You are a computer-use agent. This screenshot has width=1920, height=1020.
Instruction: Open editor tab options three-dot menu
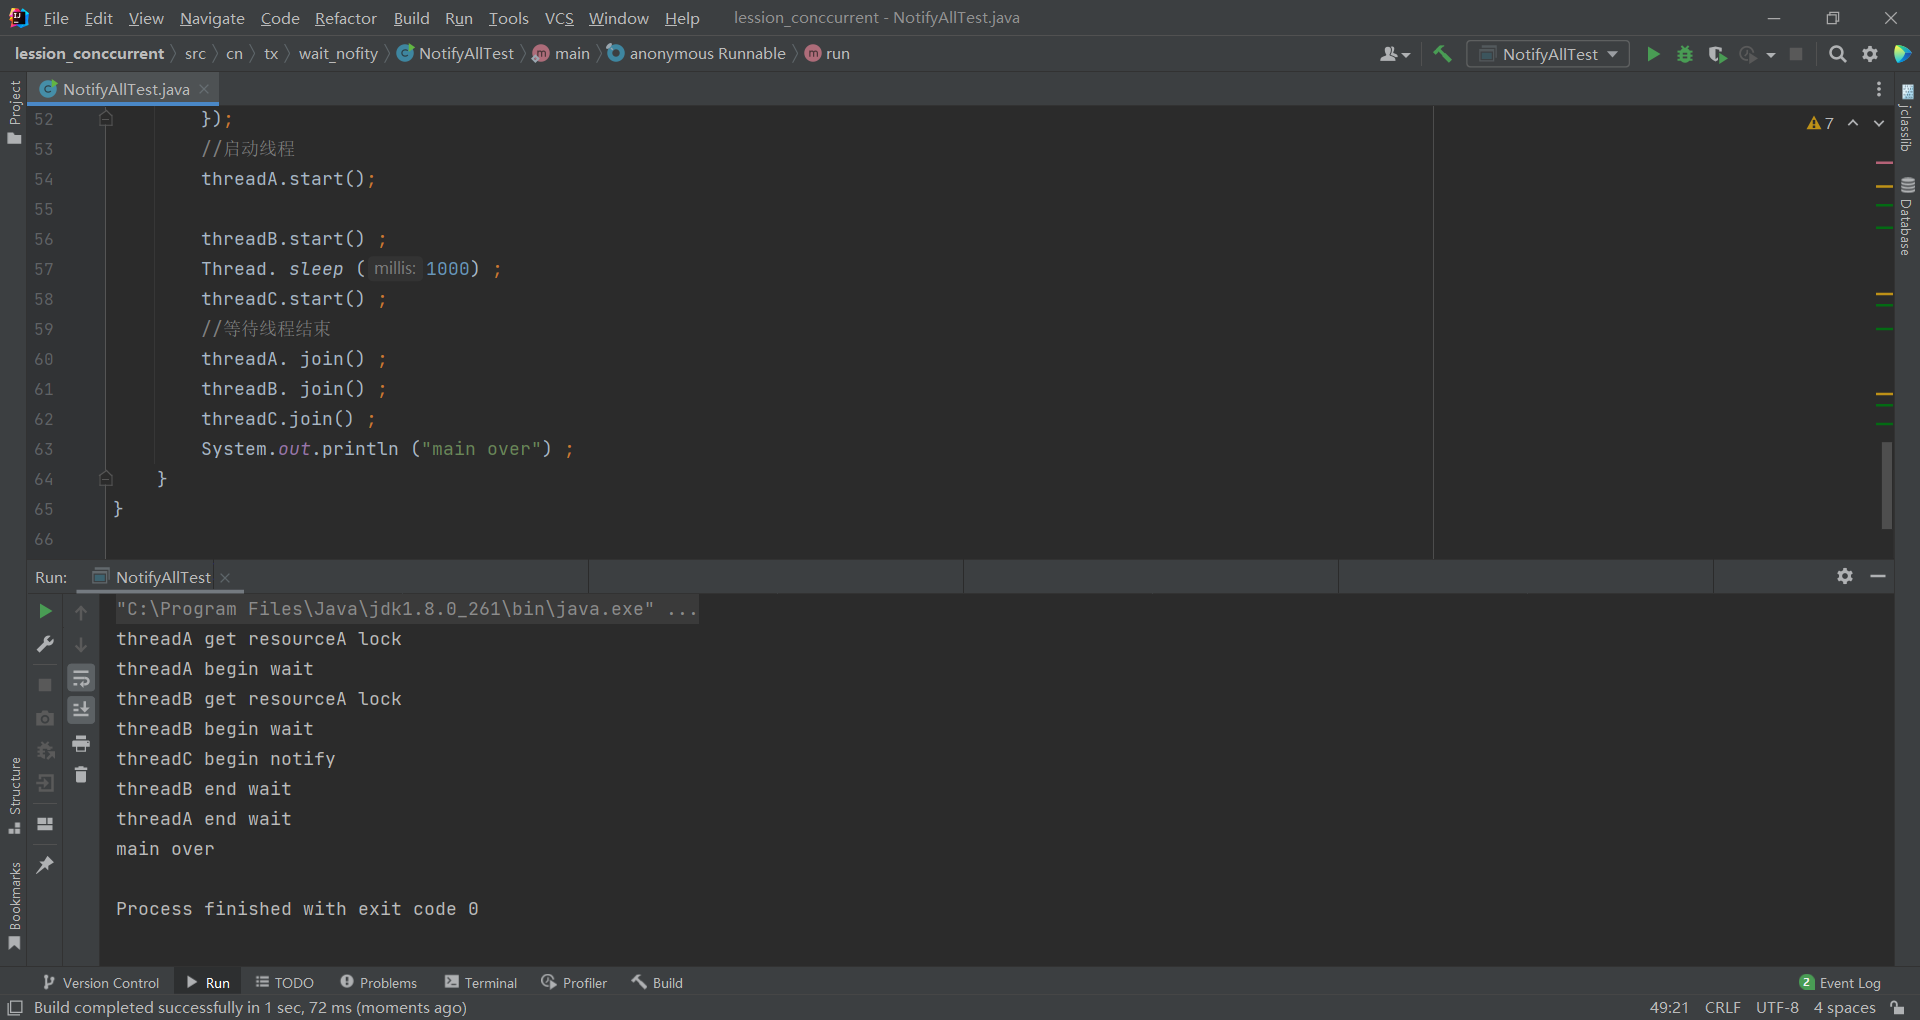(x=1879, y=89)
